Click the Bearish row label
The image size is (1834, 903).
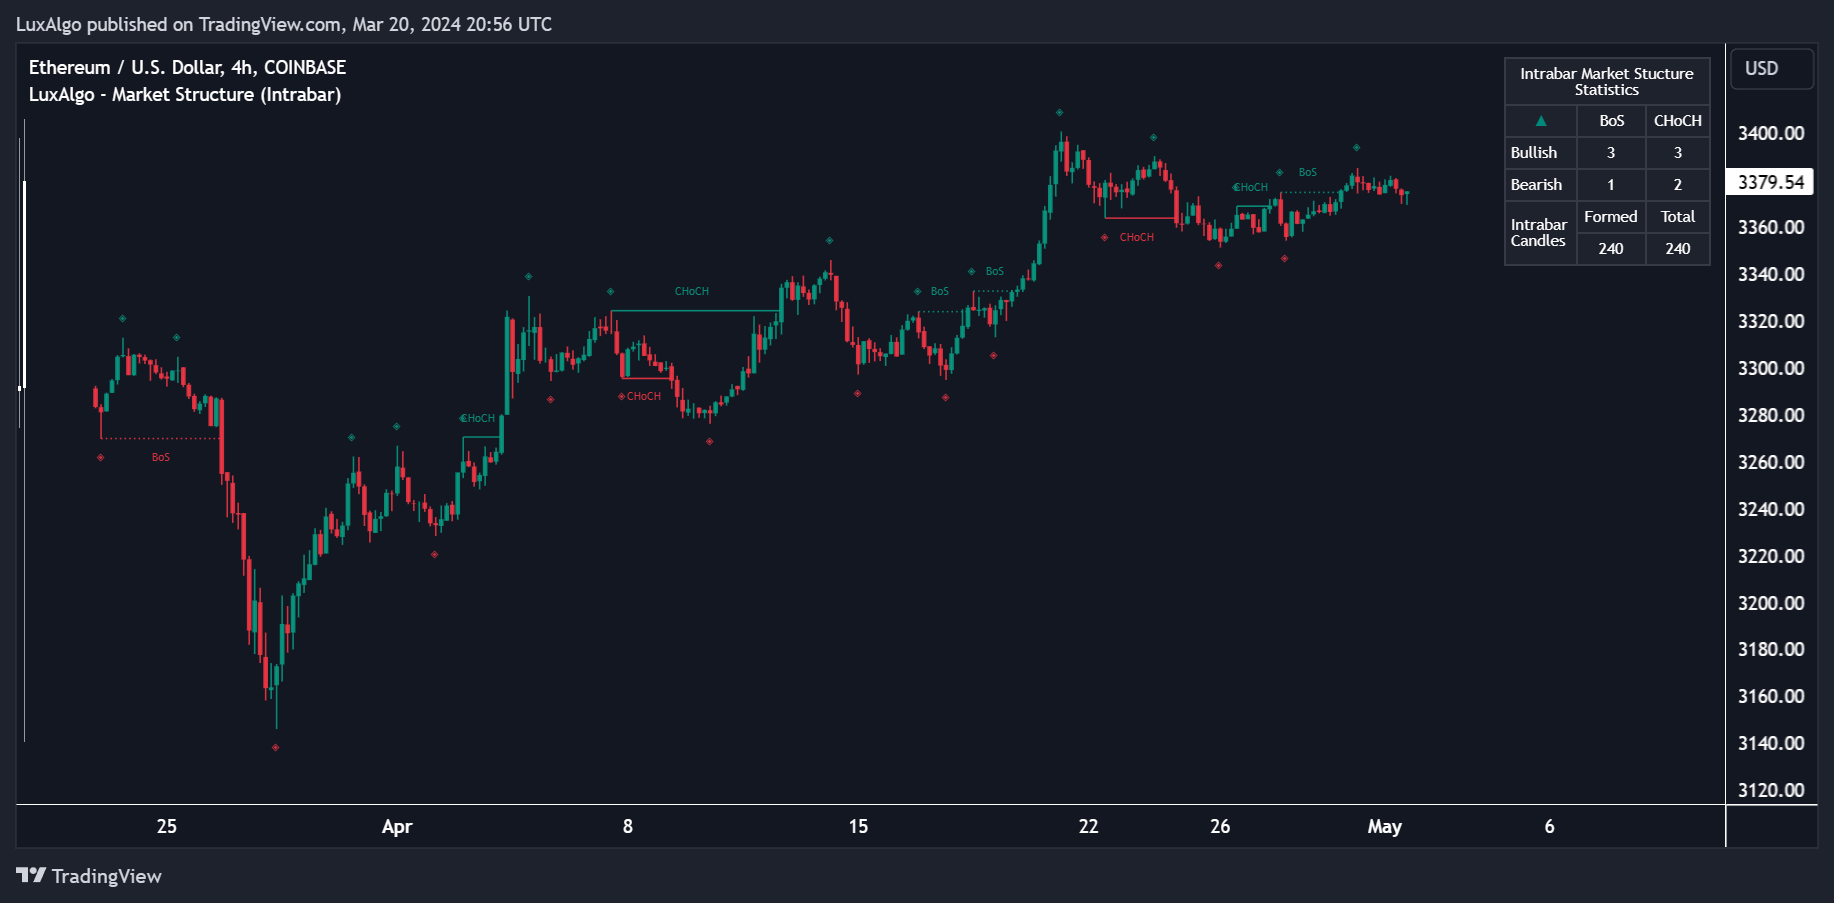tap(1536, 185)
